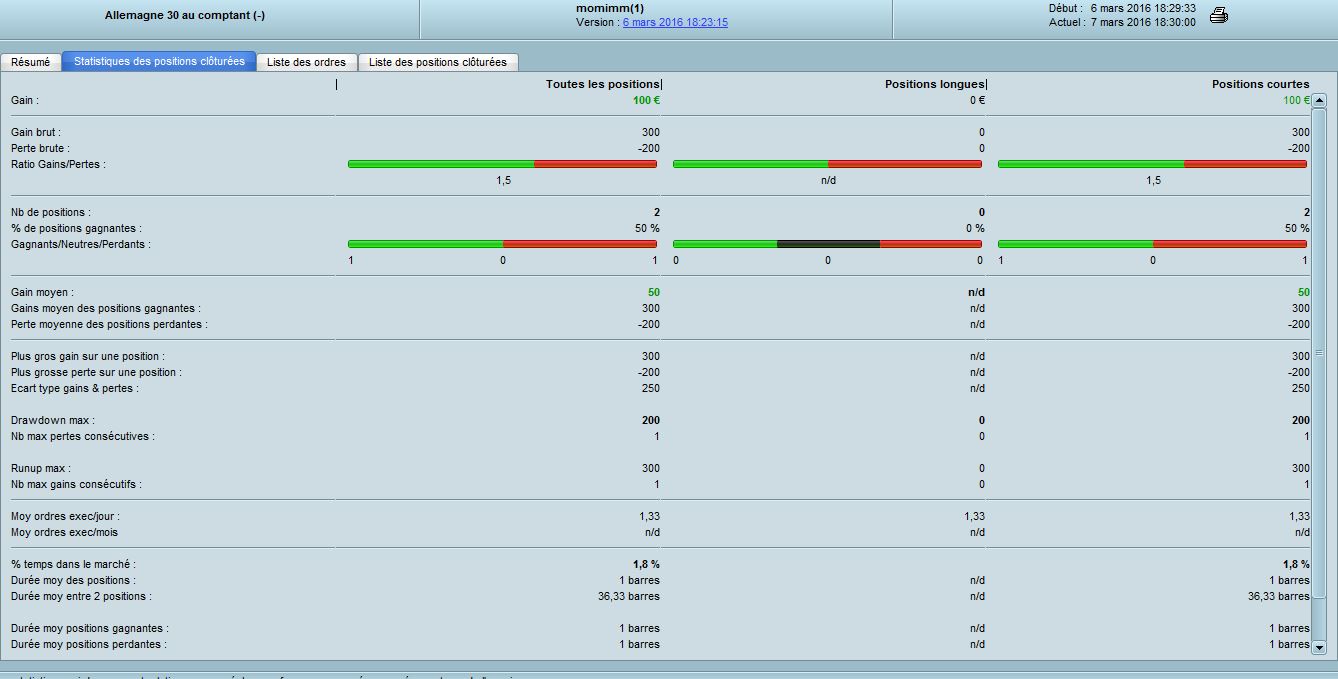Click Ratio Gains/Pertes bar under Positions longues

(827, 164)
